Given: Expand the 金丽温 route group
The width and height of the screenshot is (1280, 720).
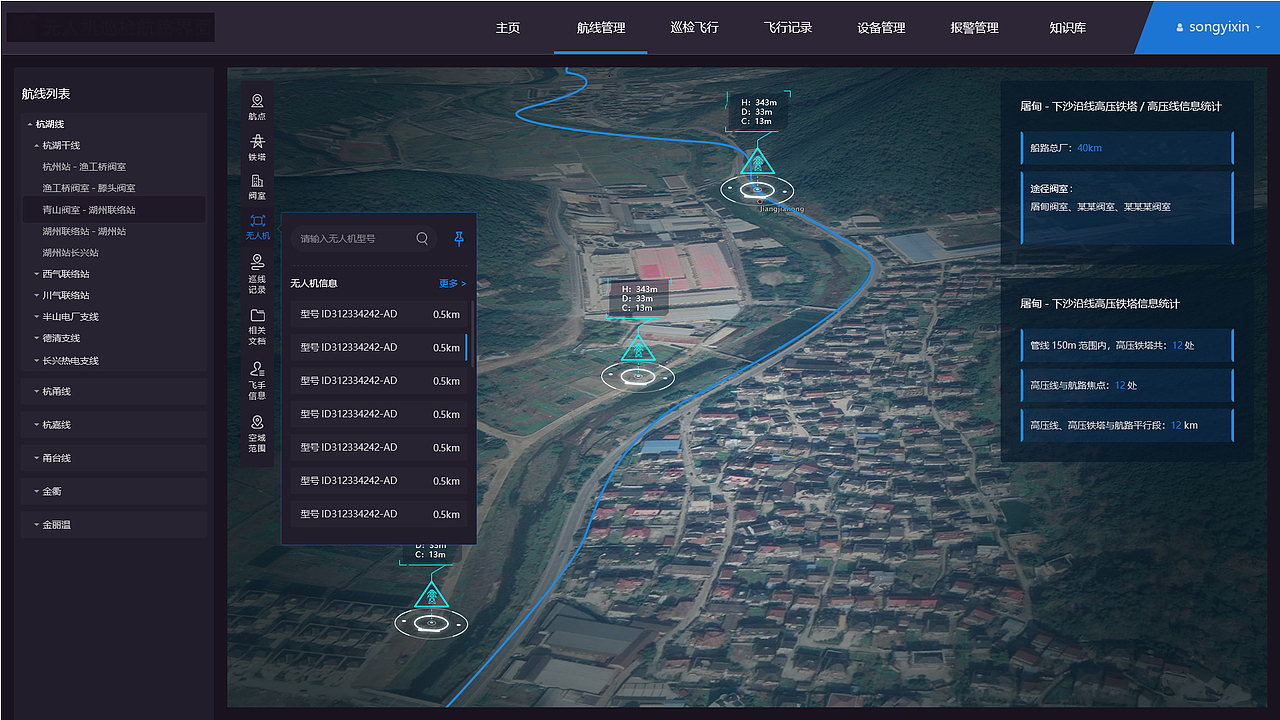Looking at the screenshot, I should click(x=114, y=524).
